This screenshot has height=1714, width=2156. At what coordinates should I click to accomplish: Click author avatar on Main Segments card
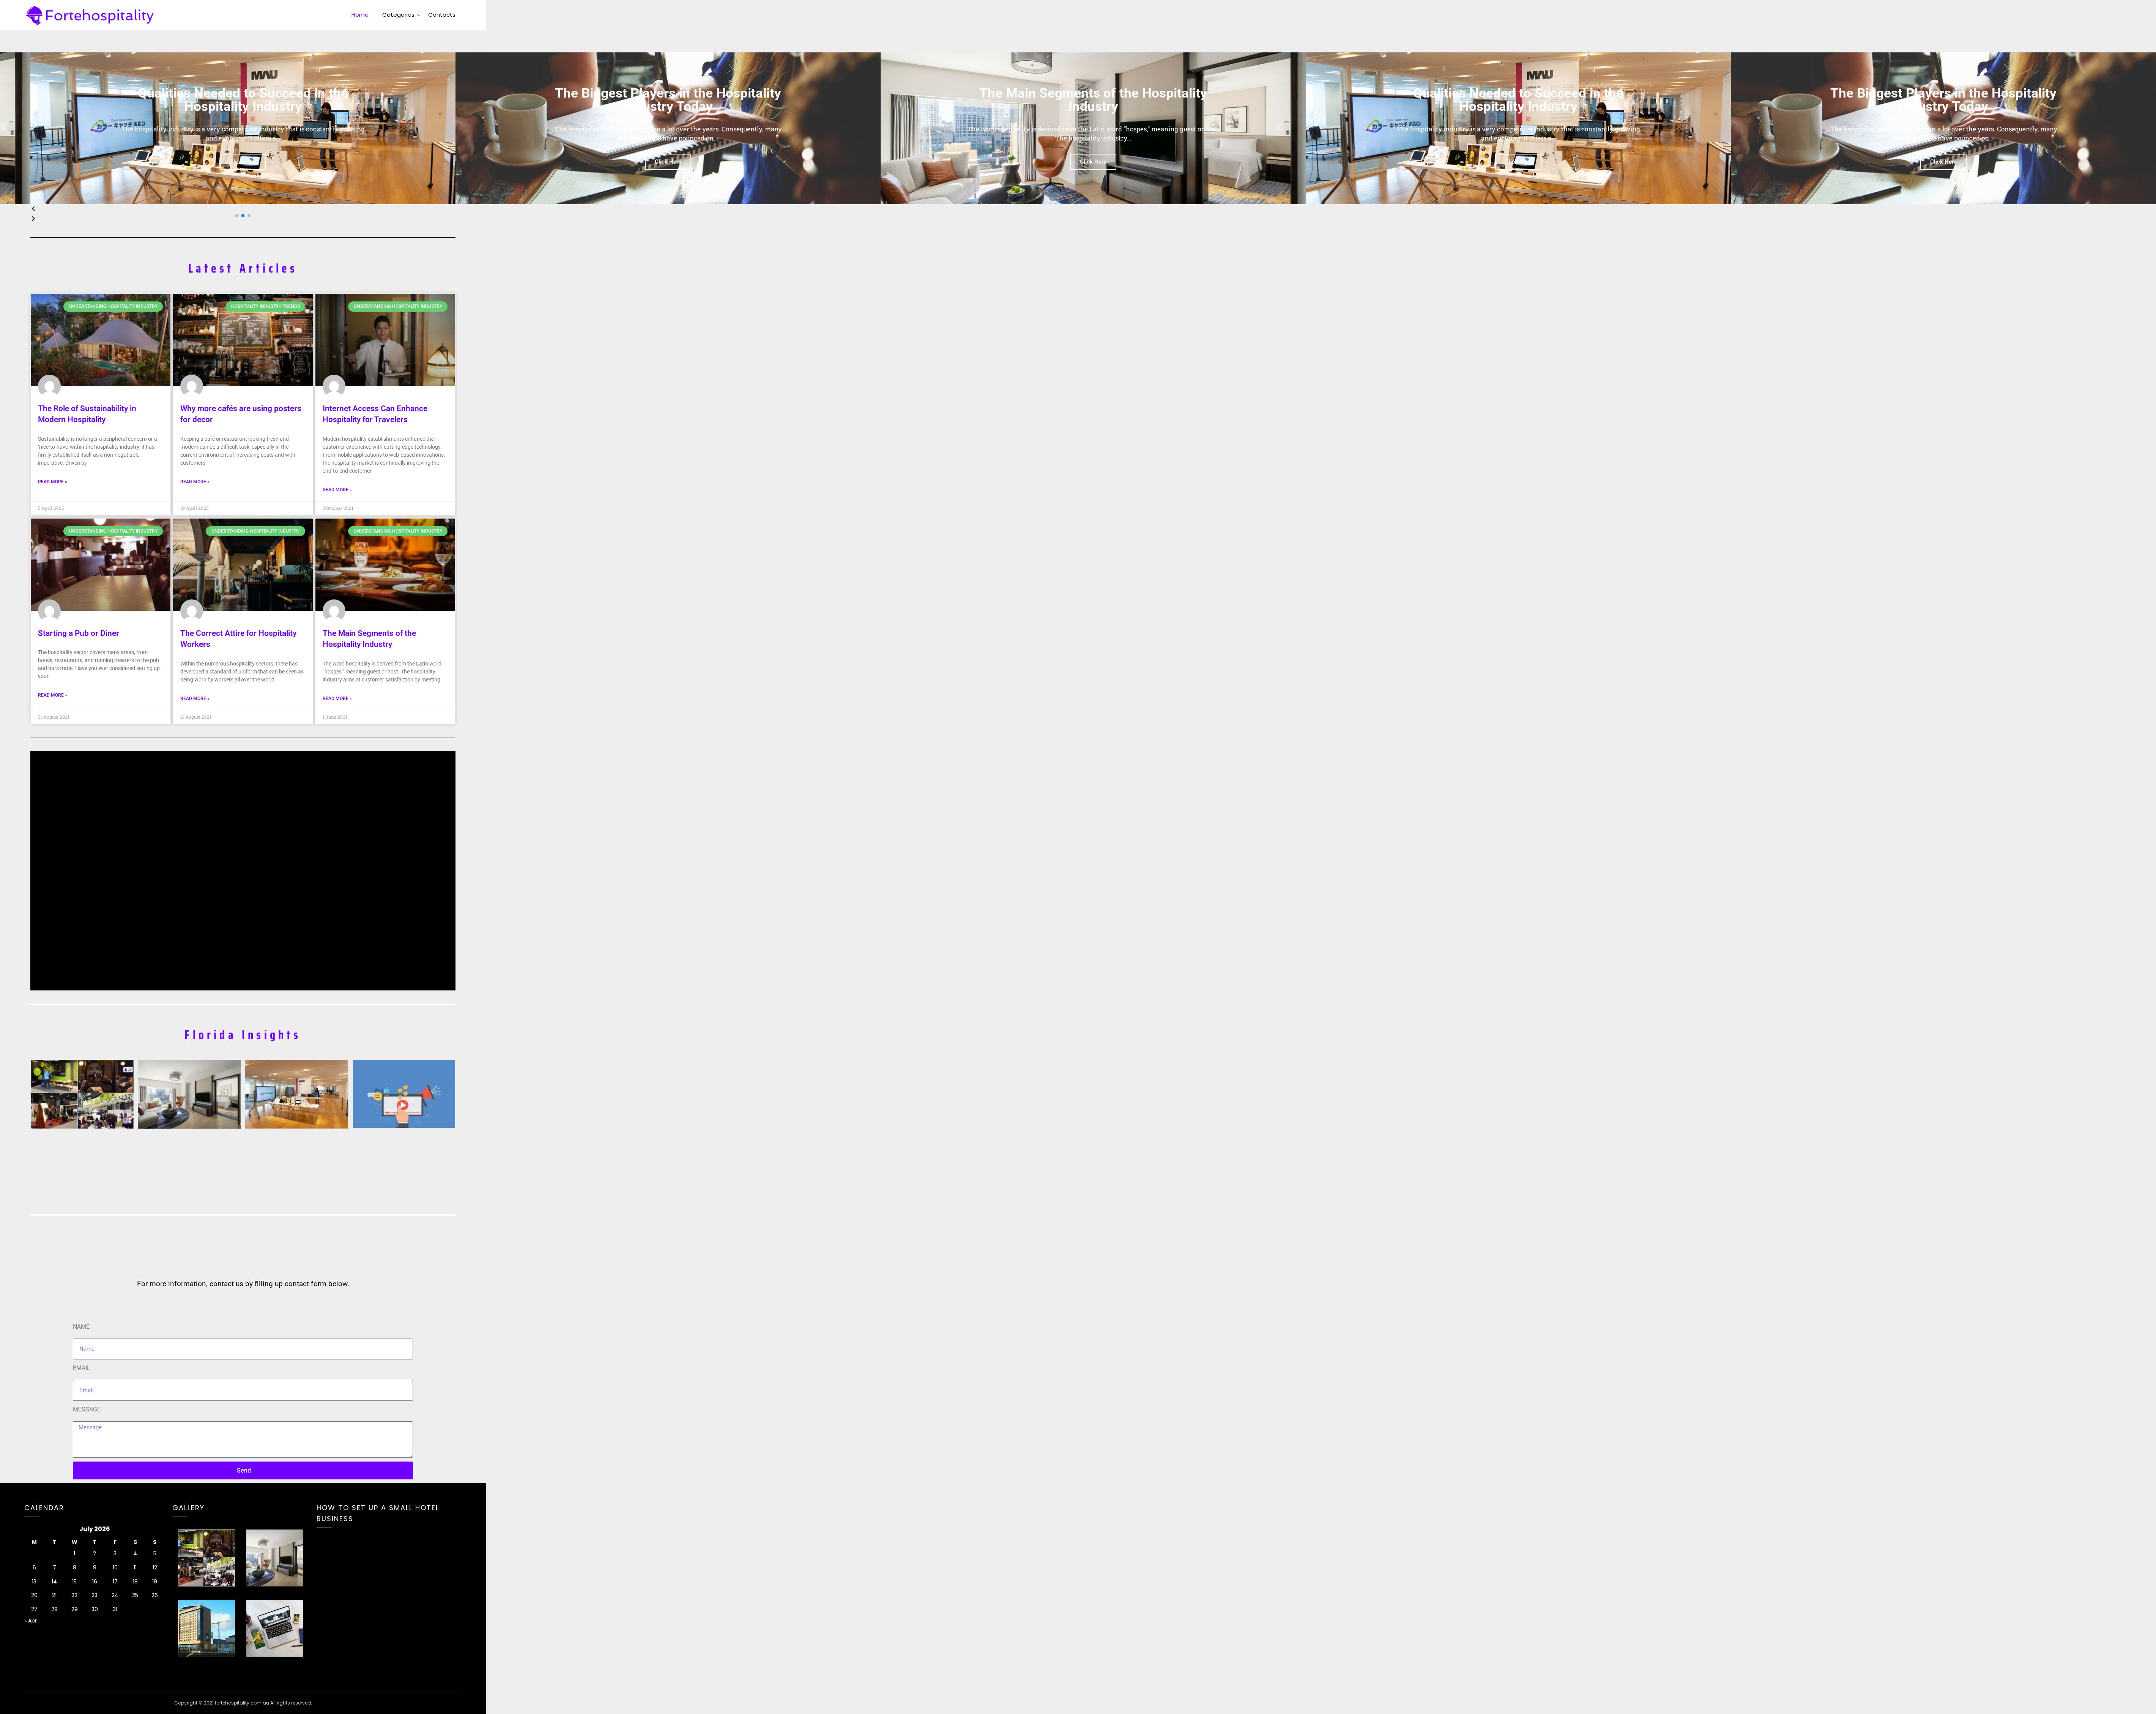point(334,611)
